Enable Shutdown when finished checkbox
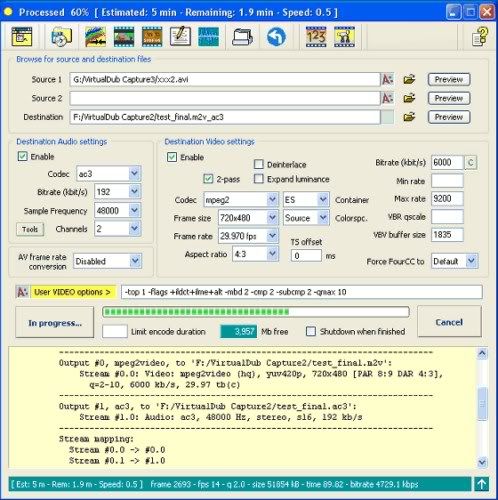This screenshot has width=498, height=500. (311, 331)
